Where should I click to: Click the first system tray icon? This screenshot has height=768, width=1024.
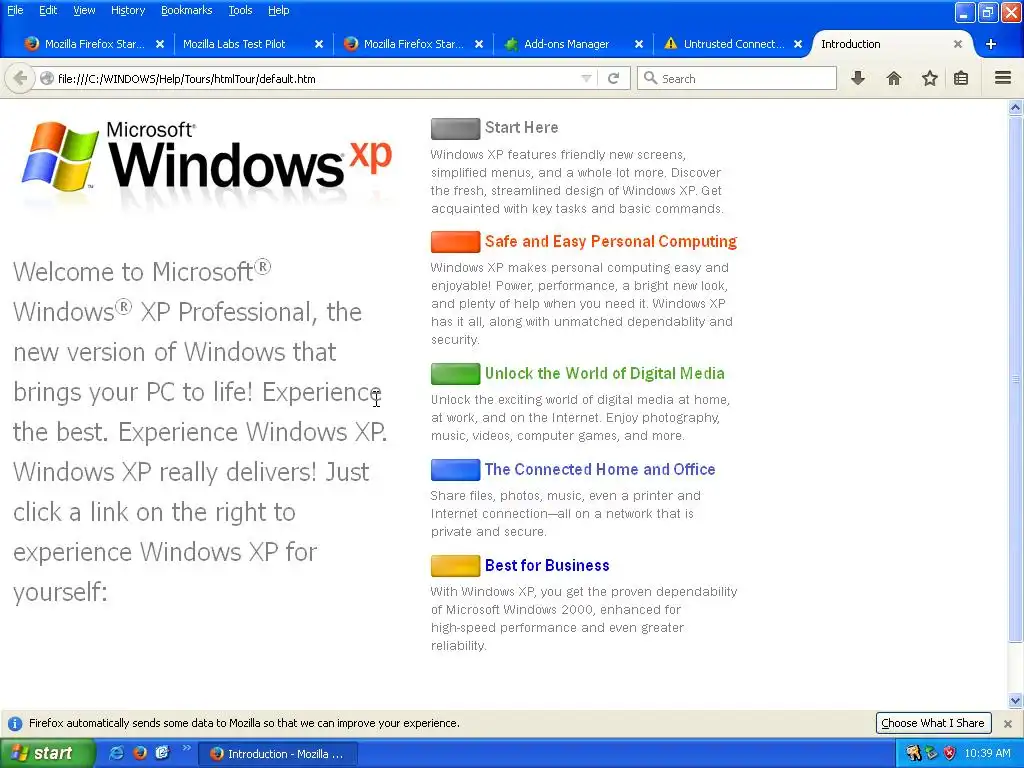tap(913, 753)
